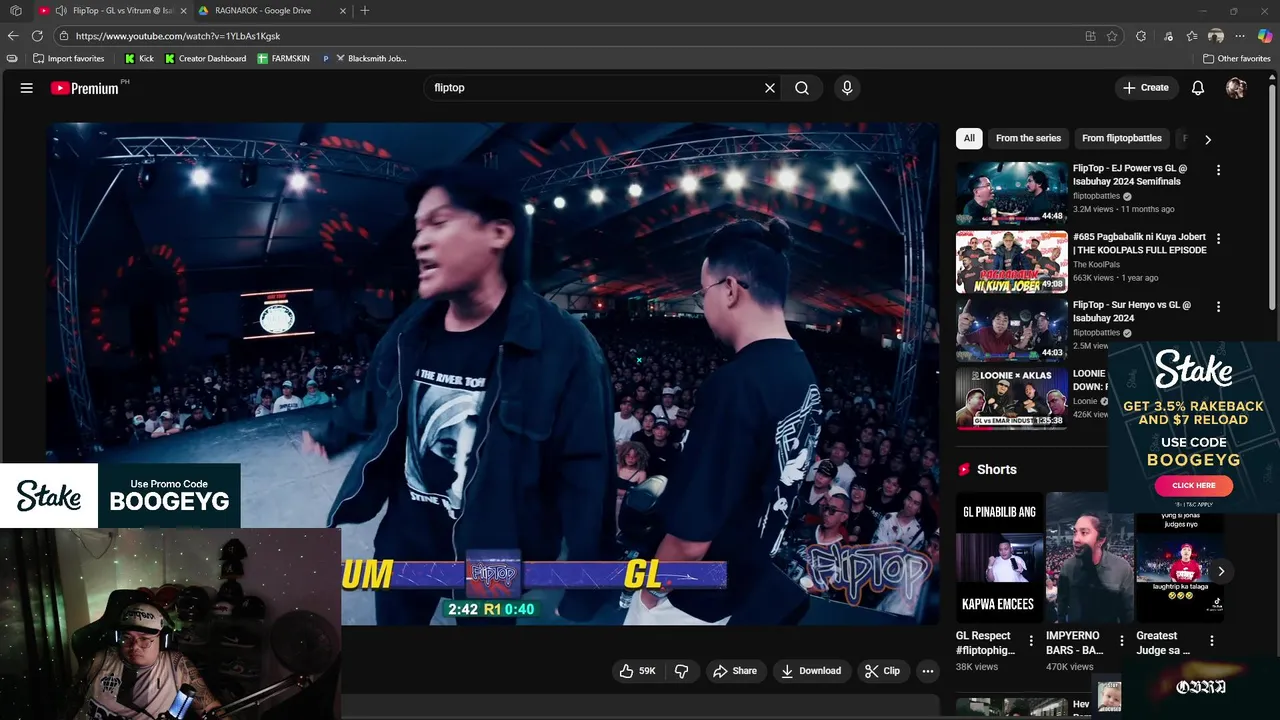Refresh the YouTube page

[x=38, y=36]
